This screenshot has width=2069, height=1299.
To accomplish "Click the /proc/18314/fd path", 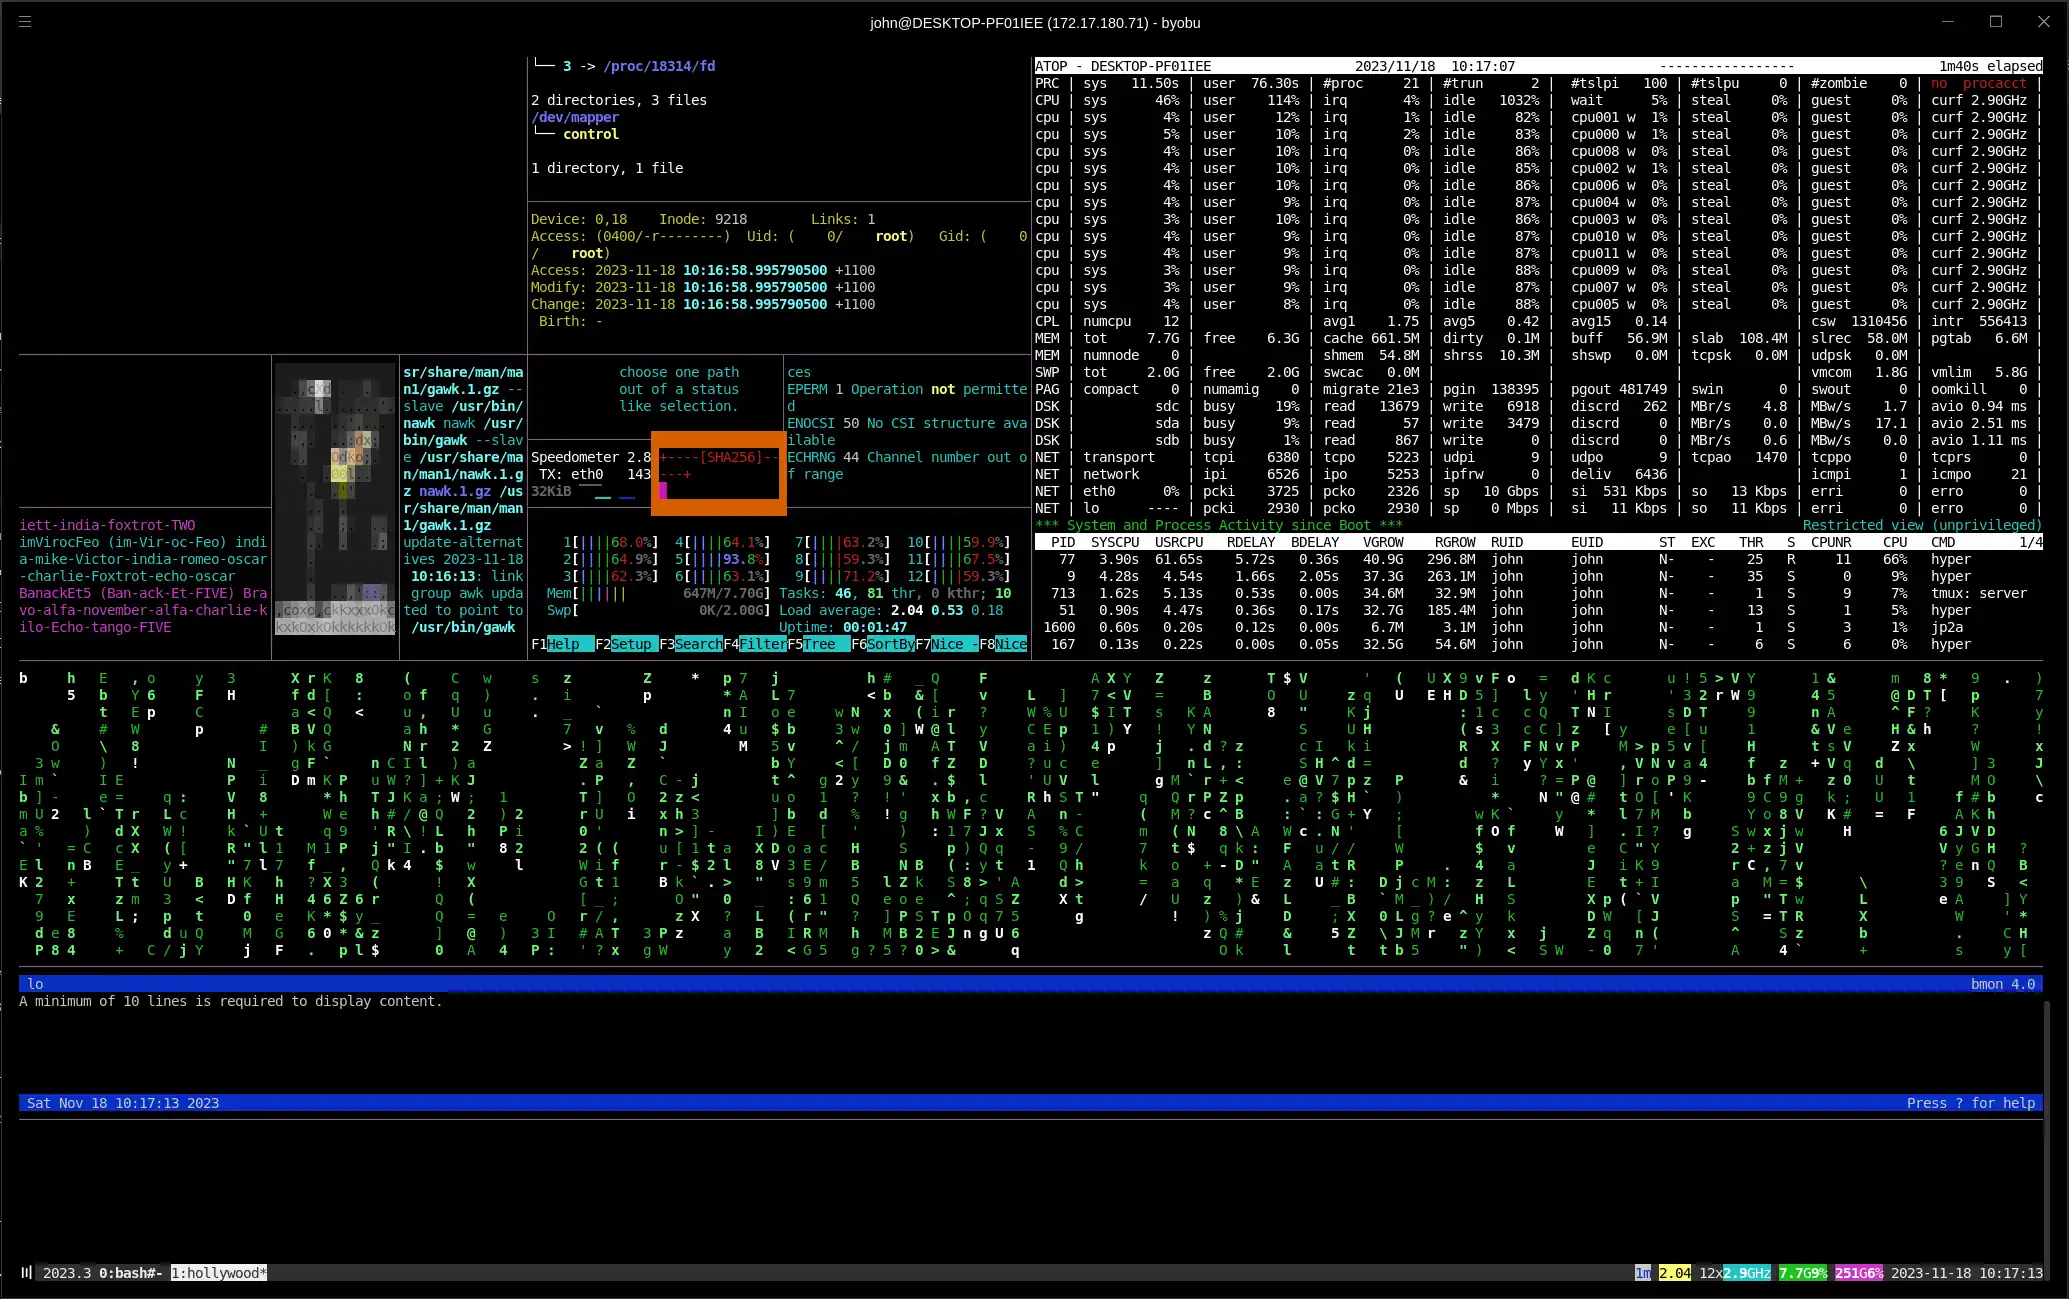I will tap(659, 66).
